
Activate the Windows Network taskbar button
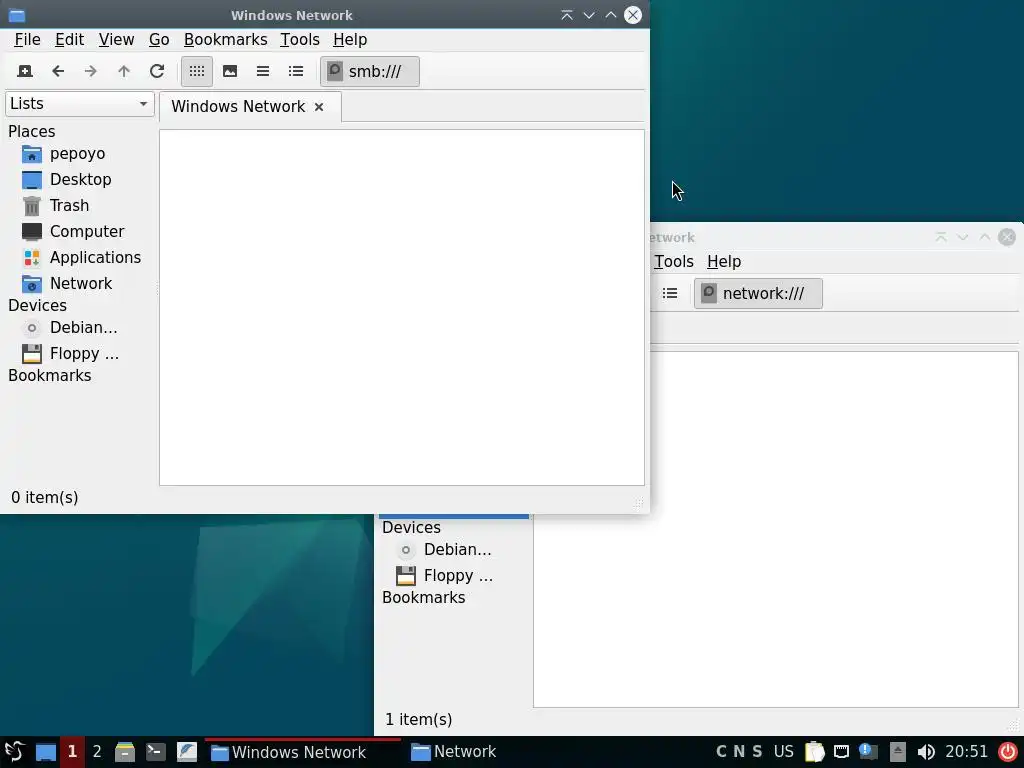[x=302, y=752]
